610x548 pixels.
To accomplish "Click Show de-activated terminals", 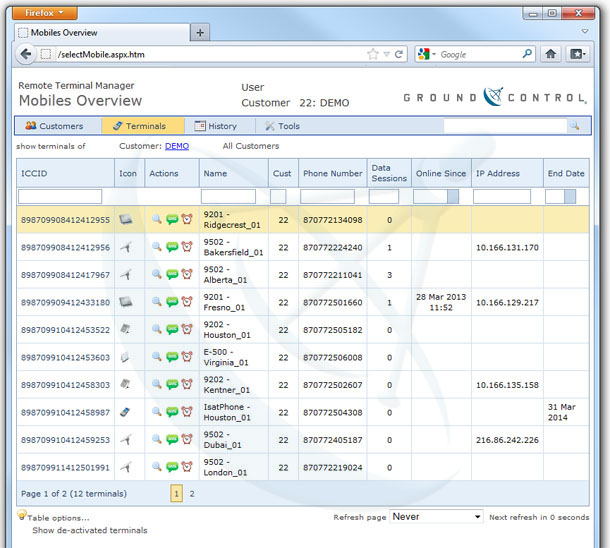I will coord(90,530).
